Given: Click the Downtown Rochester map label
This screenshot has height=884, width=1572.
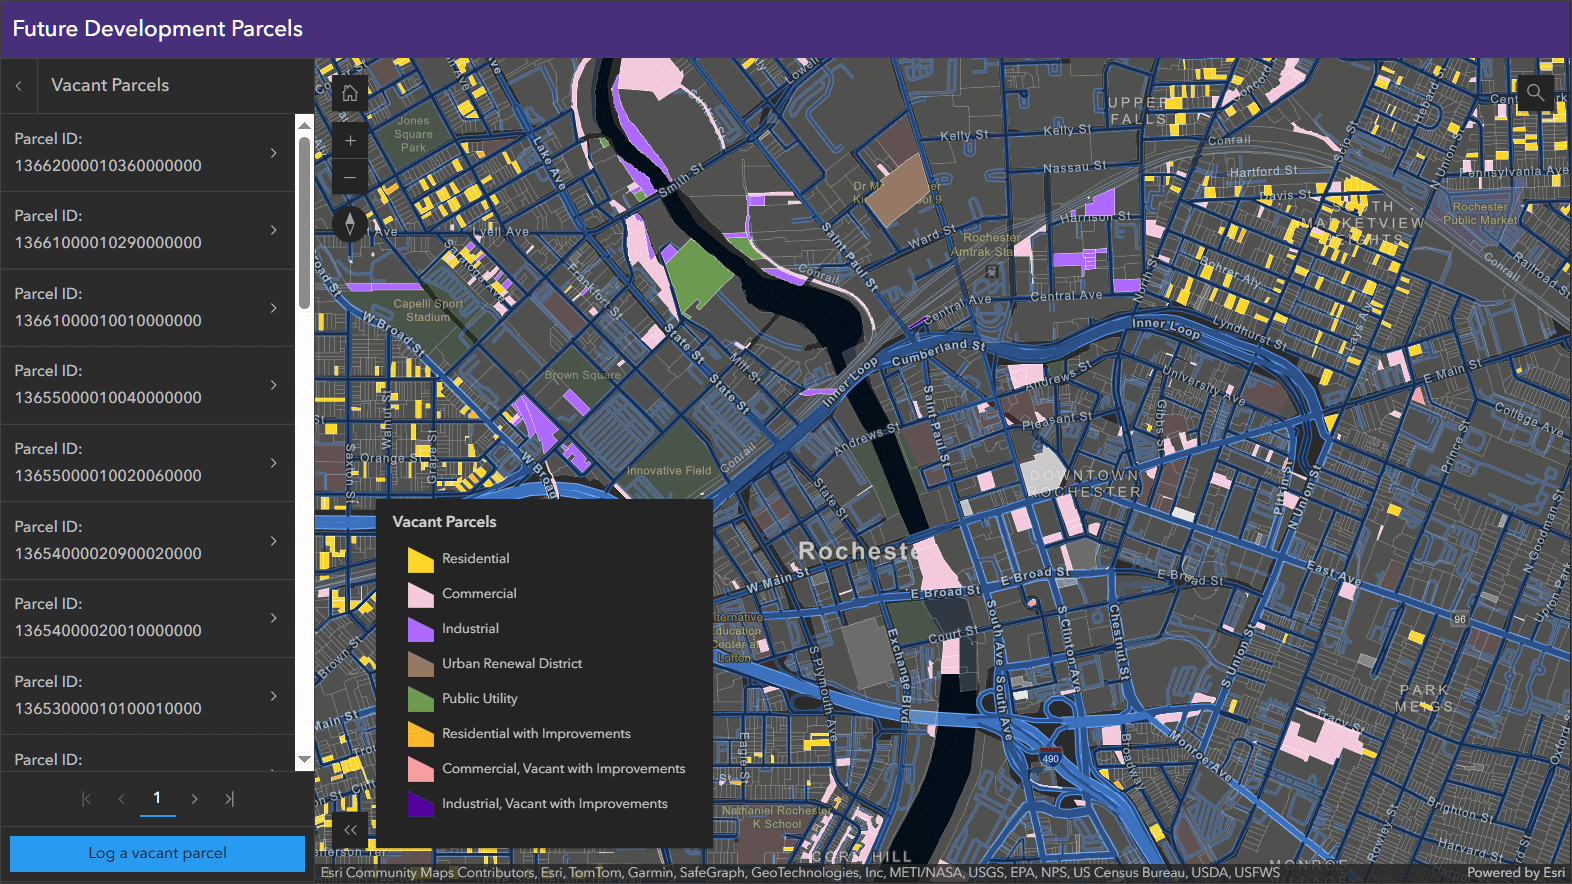Looking at the screenshot, I should click(1085, 484).
